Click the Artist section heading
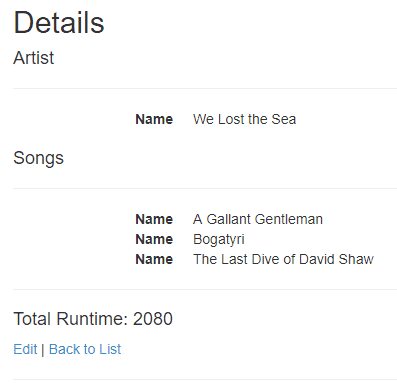Viewport: 397px width, 383px height. coord(33,58)
